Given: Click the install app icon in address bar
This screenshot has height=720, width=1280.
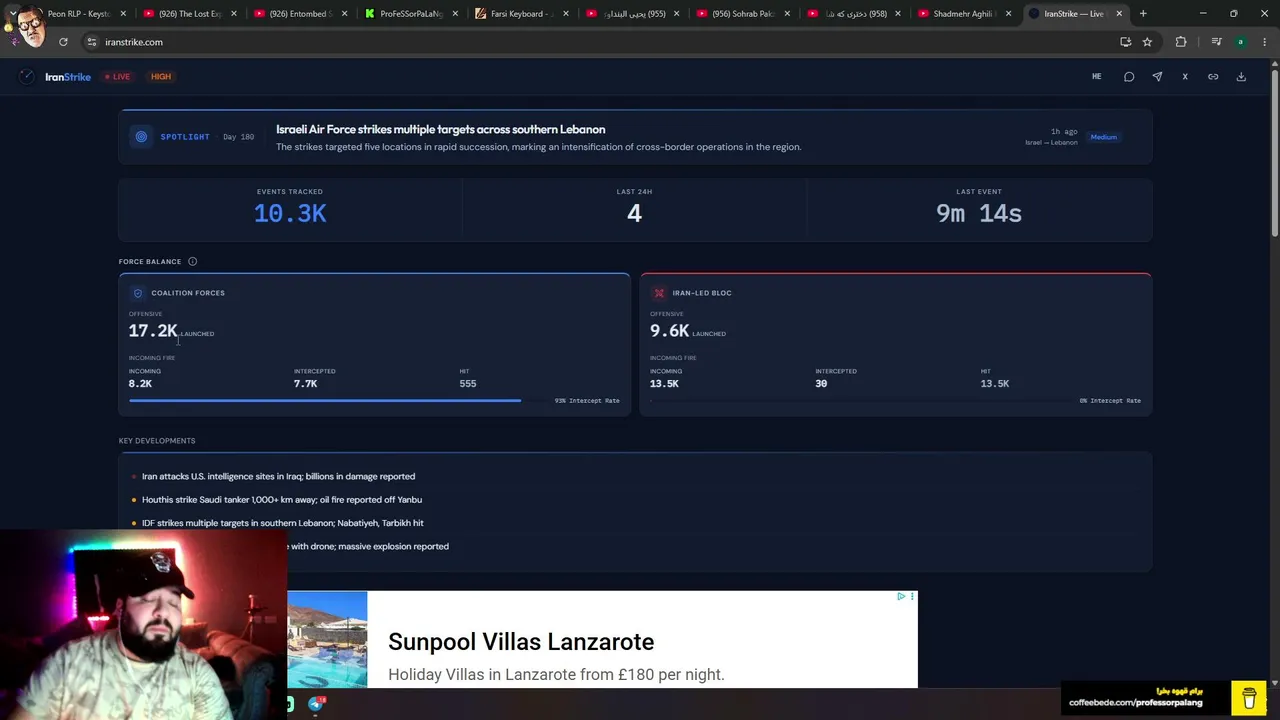Looking at the screenshot, I should coord(1125,42).
